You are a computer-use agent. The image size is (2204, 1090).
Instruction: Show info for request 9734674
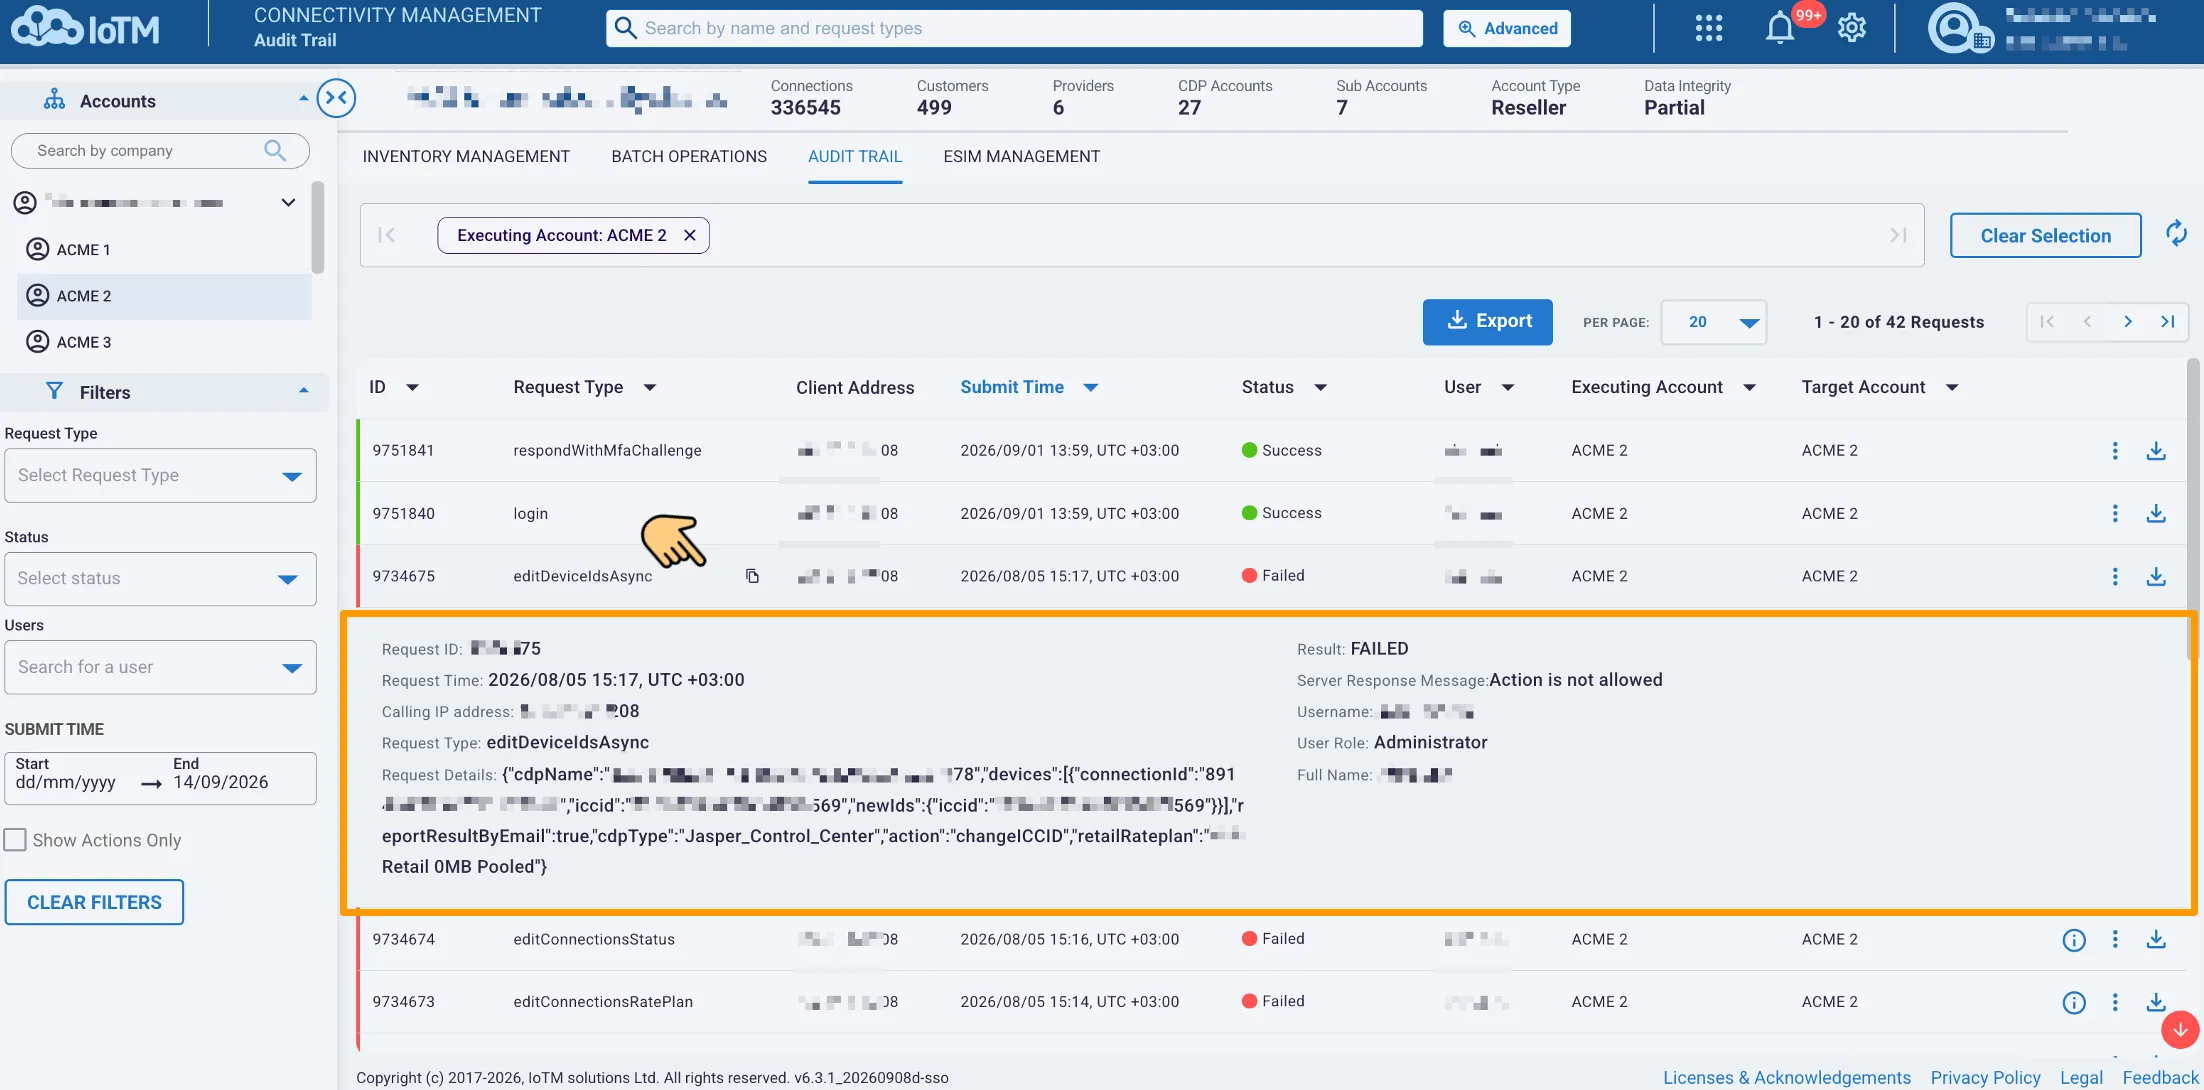(2074, 940)
